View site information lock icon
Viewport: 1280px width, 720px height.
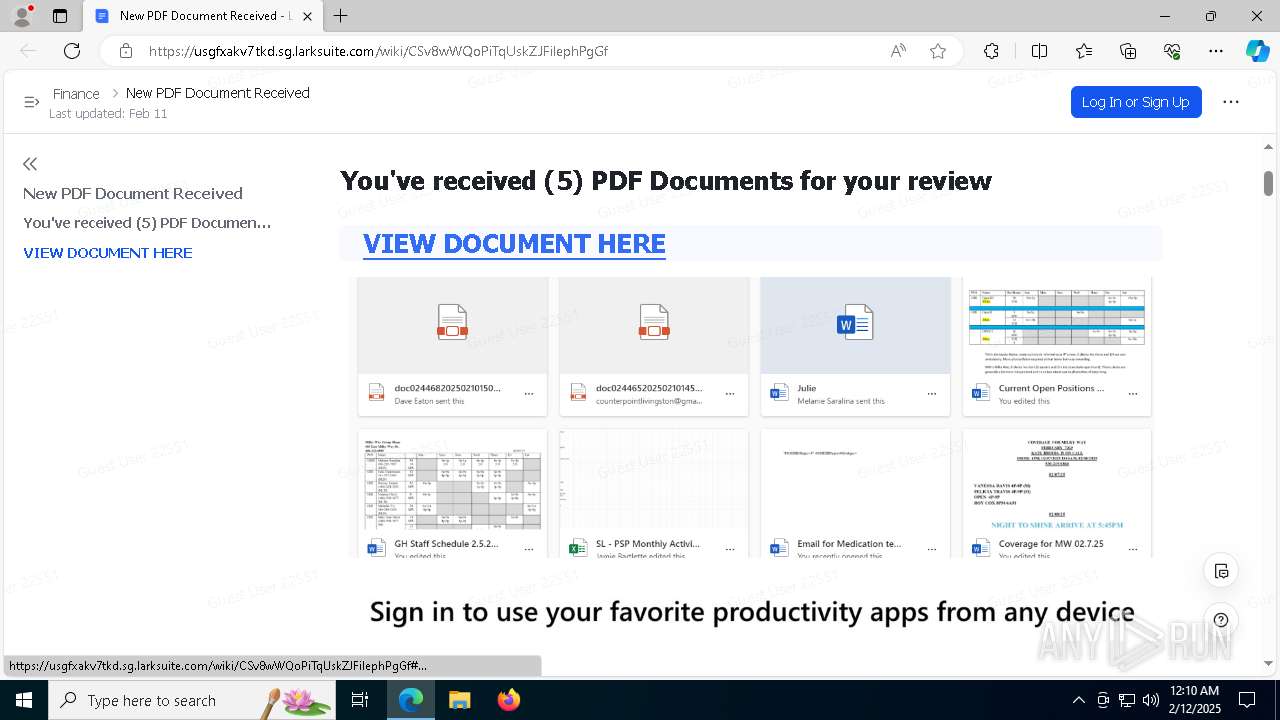[125, 51]
